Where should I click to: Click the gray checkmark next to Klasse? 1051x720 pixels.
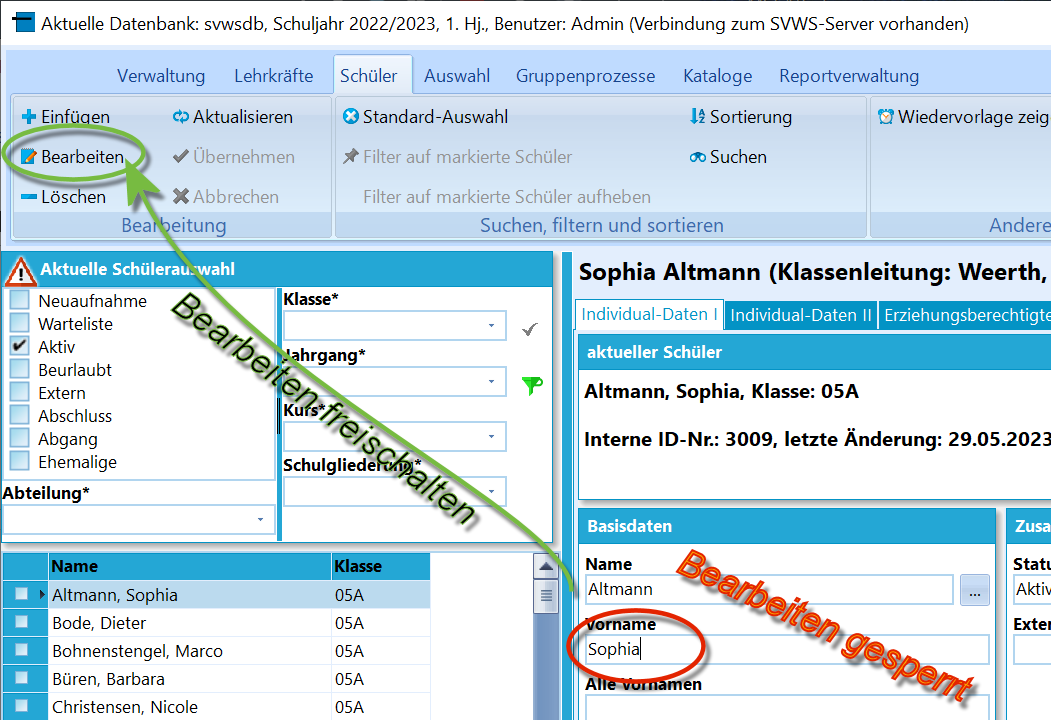[x=530, y=329]
